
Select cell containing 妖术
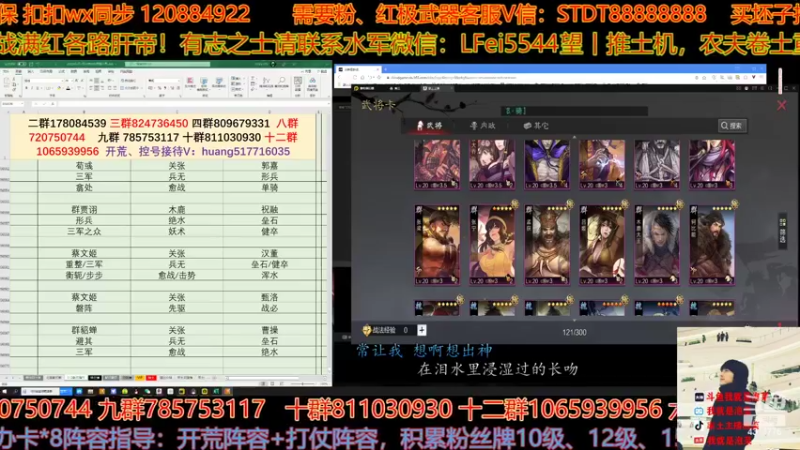click(177, 232)
